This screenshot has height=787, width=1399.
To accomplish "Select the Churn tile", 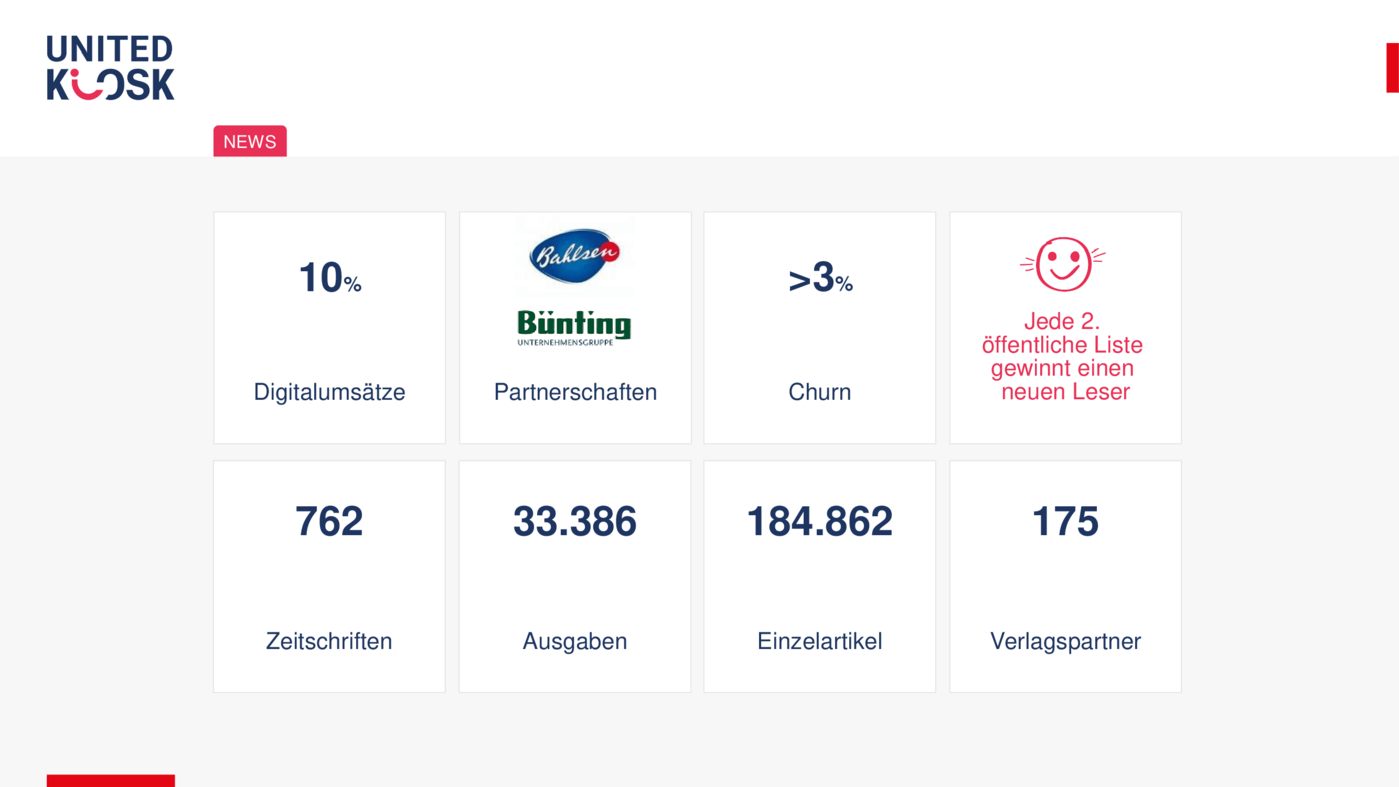I will (820, 328).
